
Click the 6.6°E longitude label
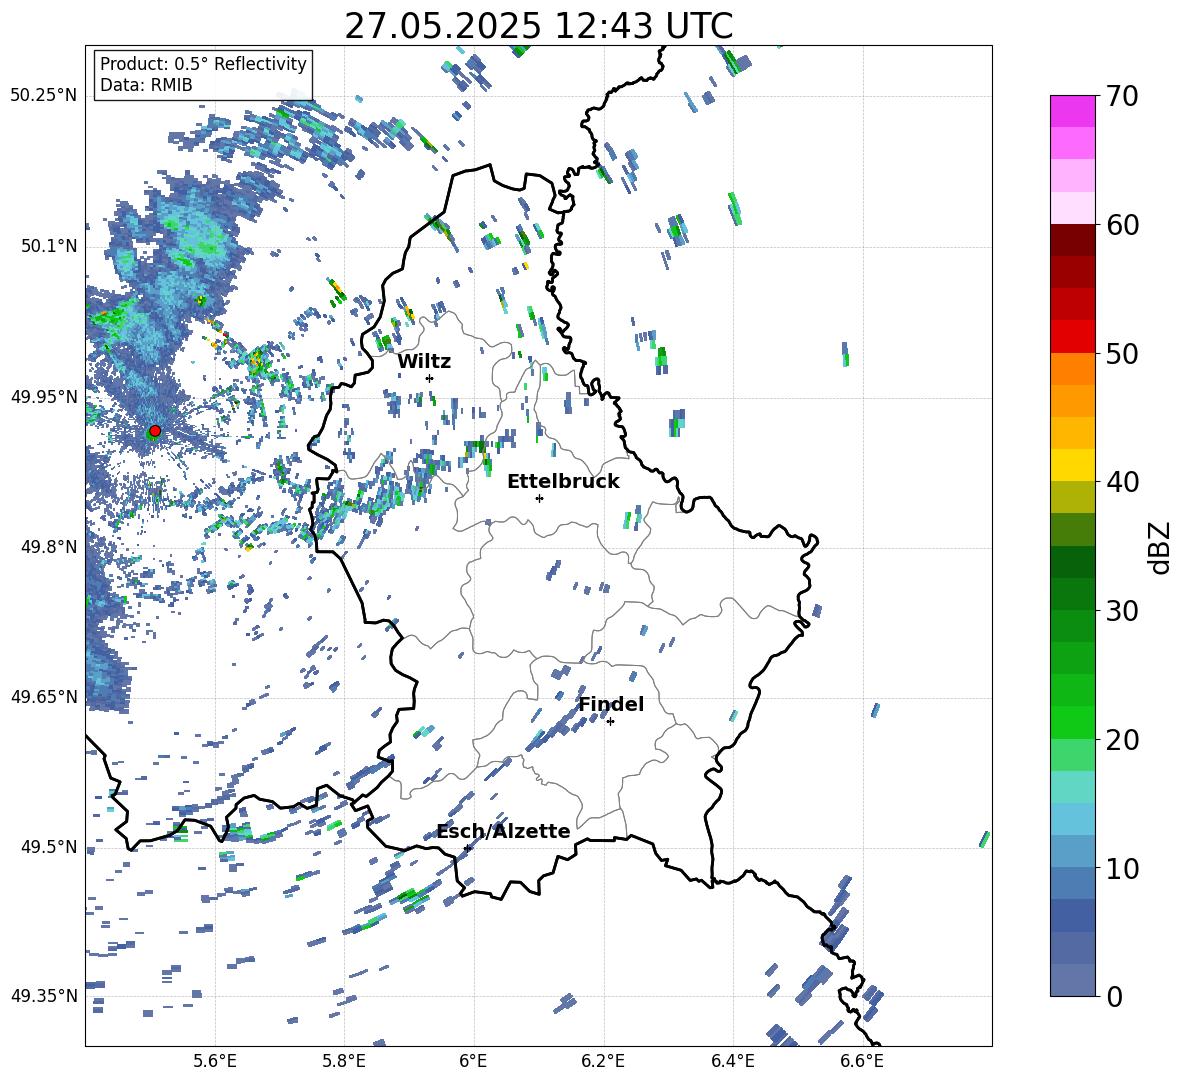tap(862, 1061)
